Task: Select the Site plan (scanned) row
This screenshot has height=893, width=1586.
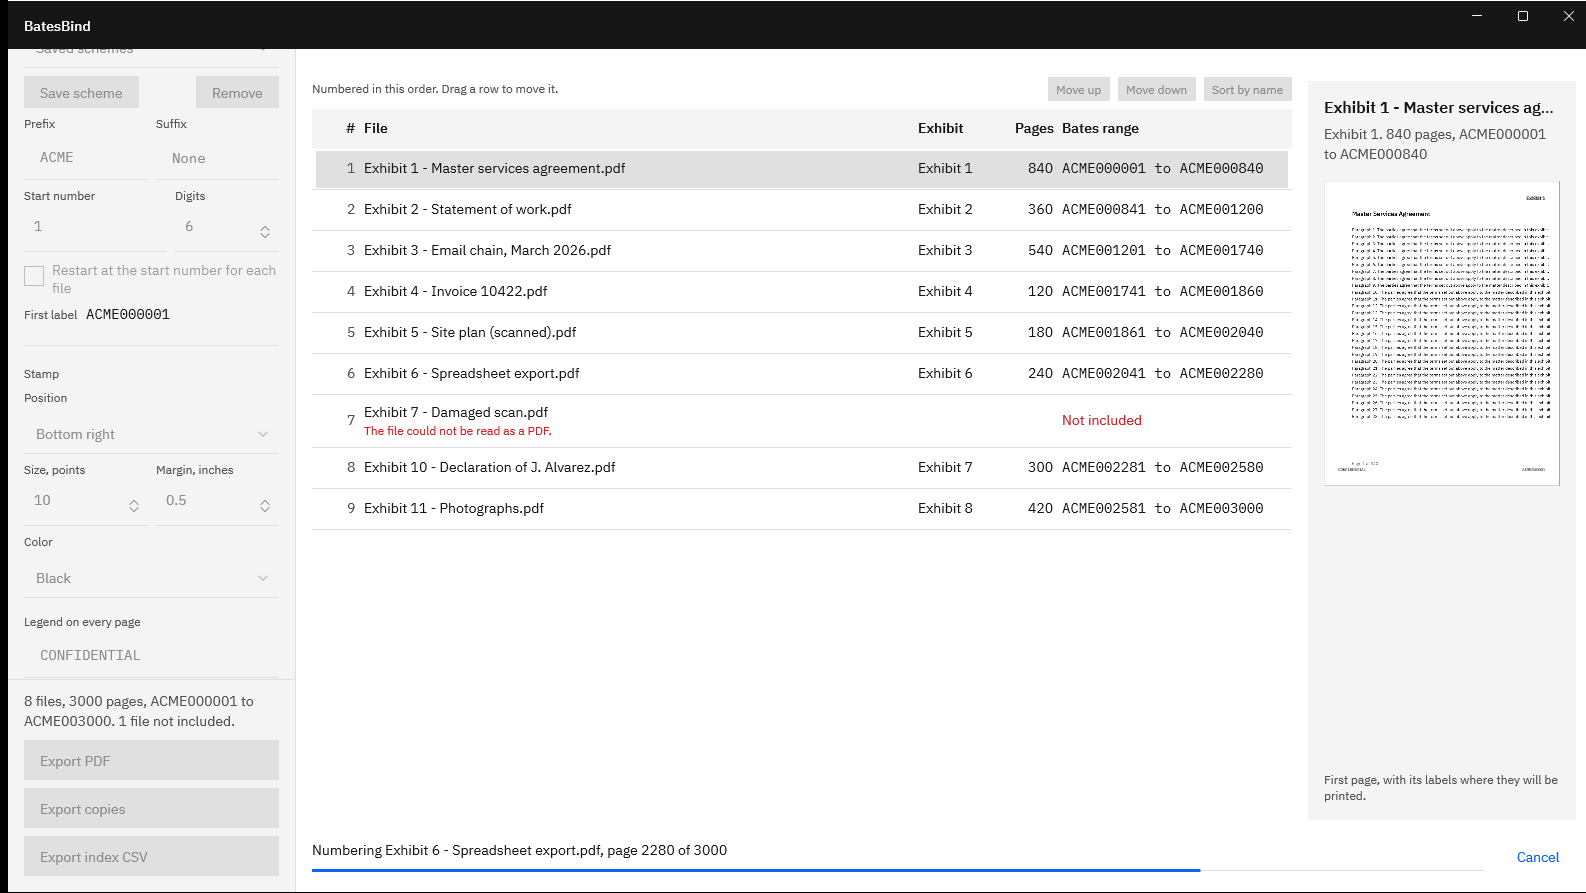Action: pyautogui.click(x=802, y=332)
